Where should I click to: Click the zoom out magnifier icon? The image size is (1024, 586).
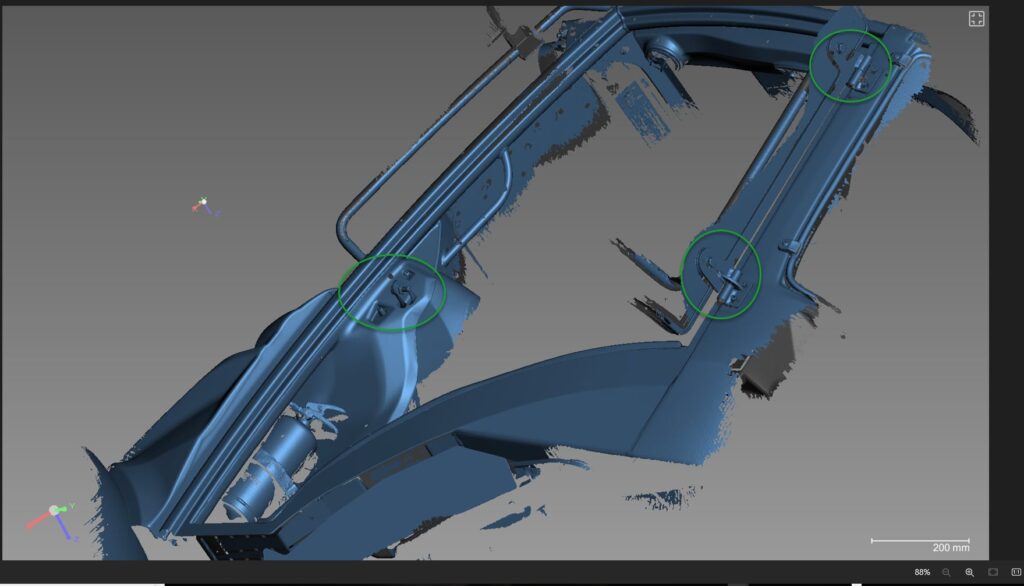[946, 572]
